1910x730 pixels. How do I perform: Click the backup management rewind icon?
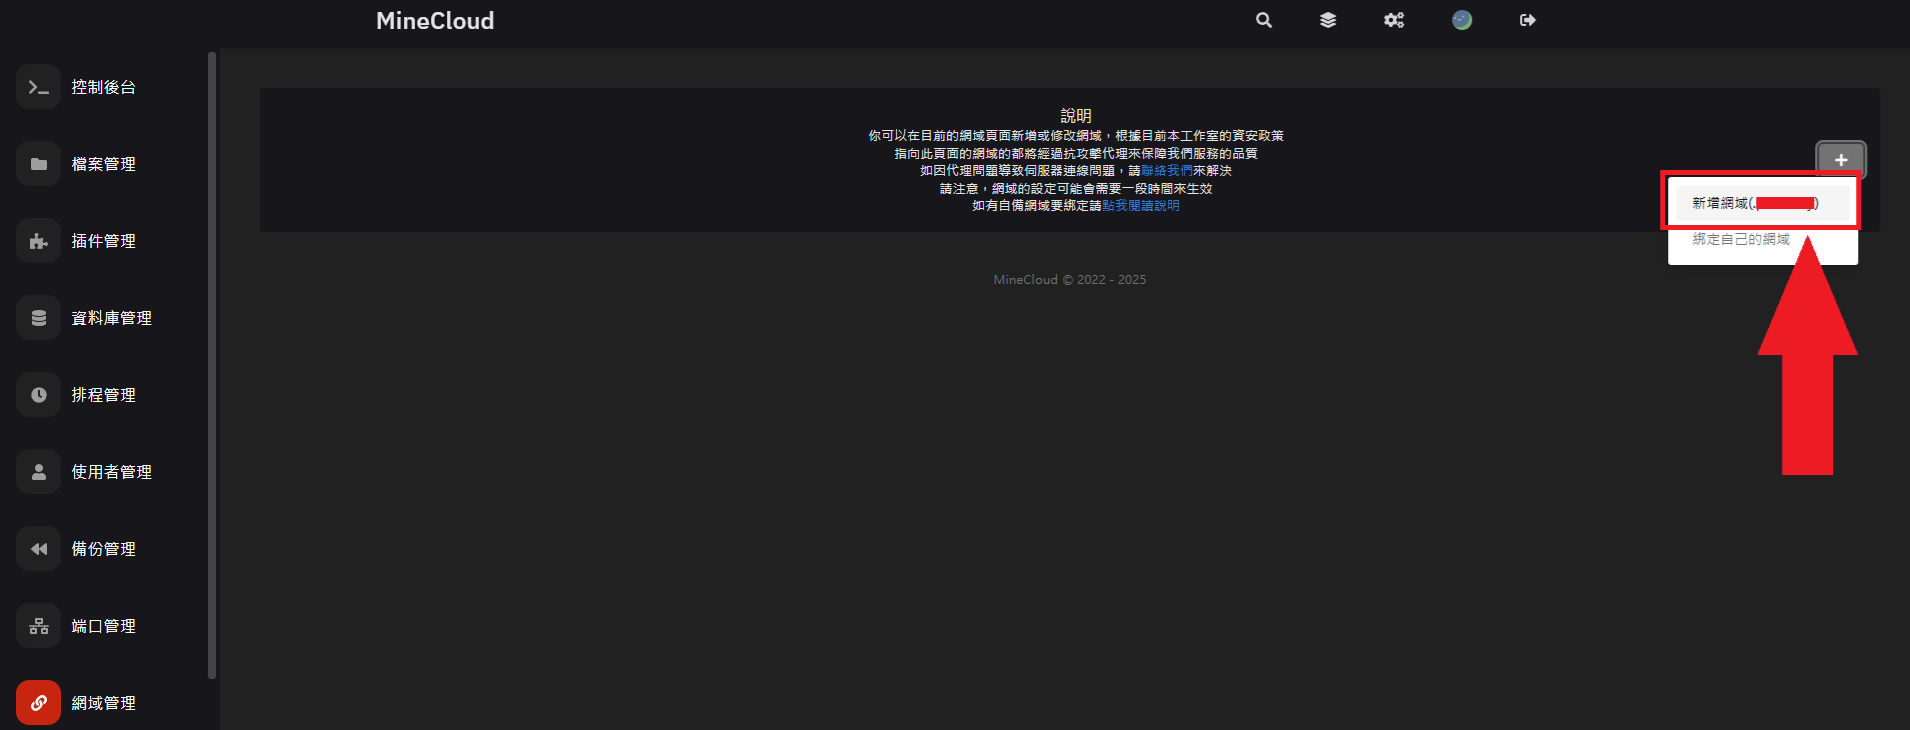tap(38, 549)
